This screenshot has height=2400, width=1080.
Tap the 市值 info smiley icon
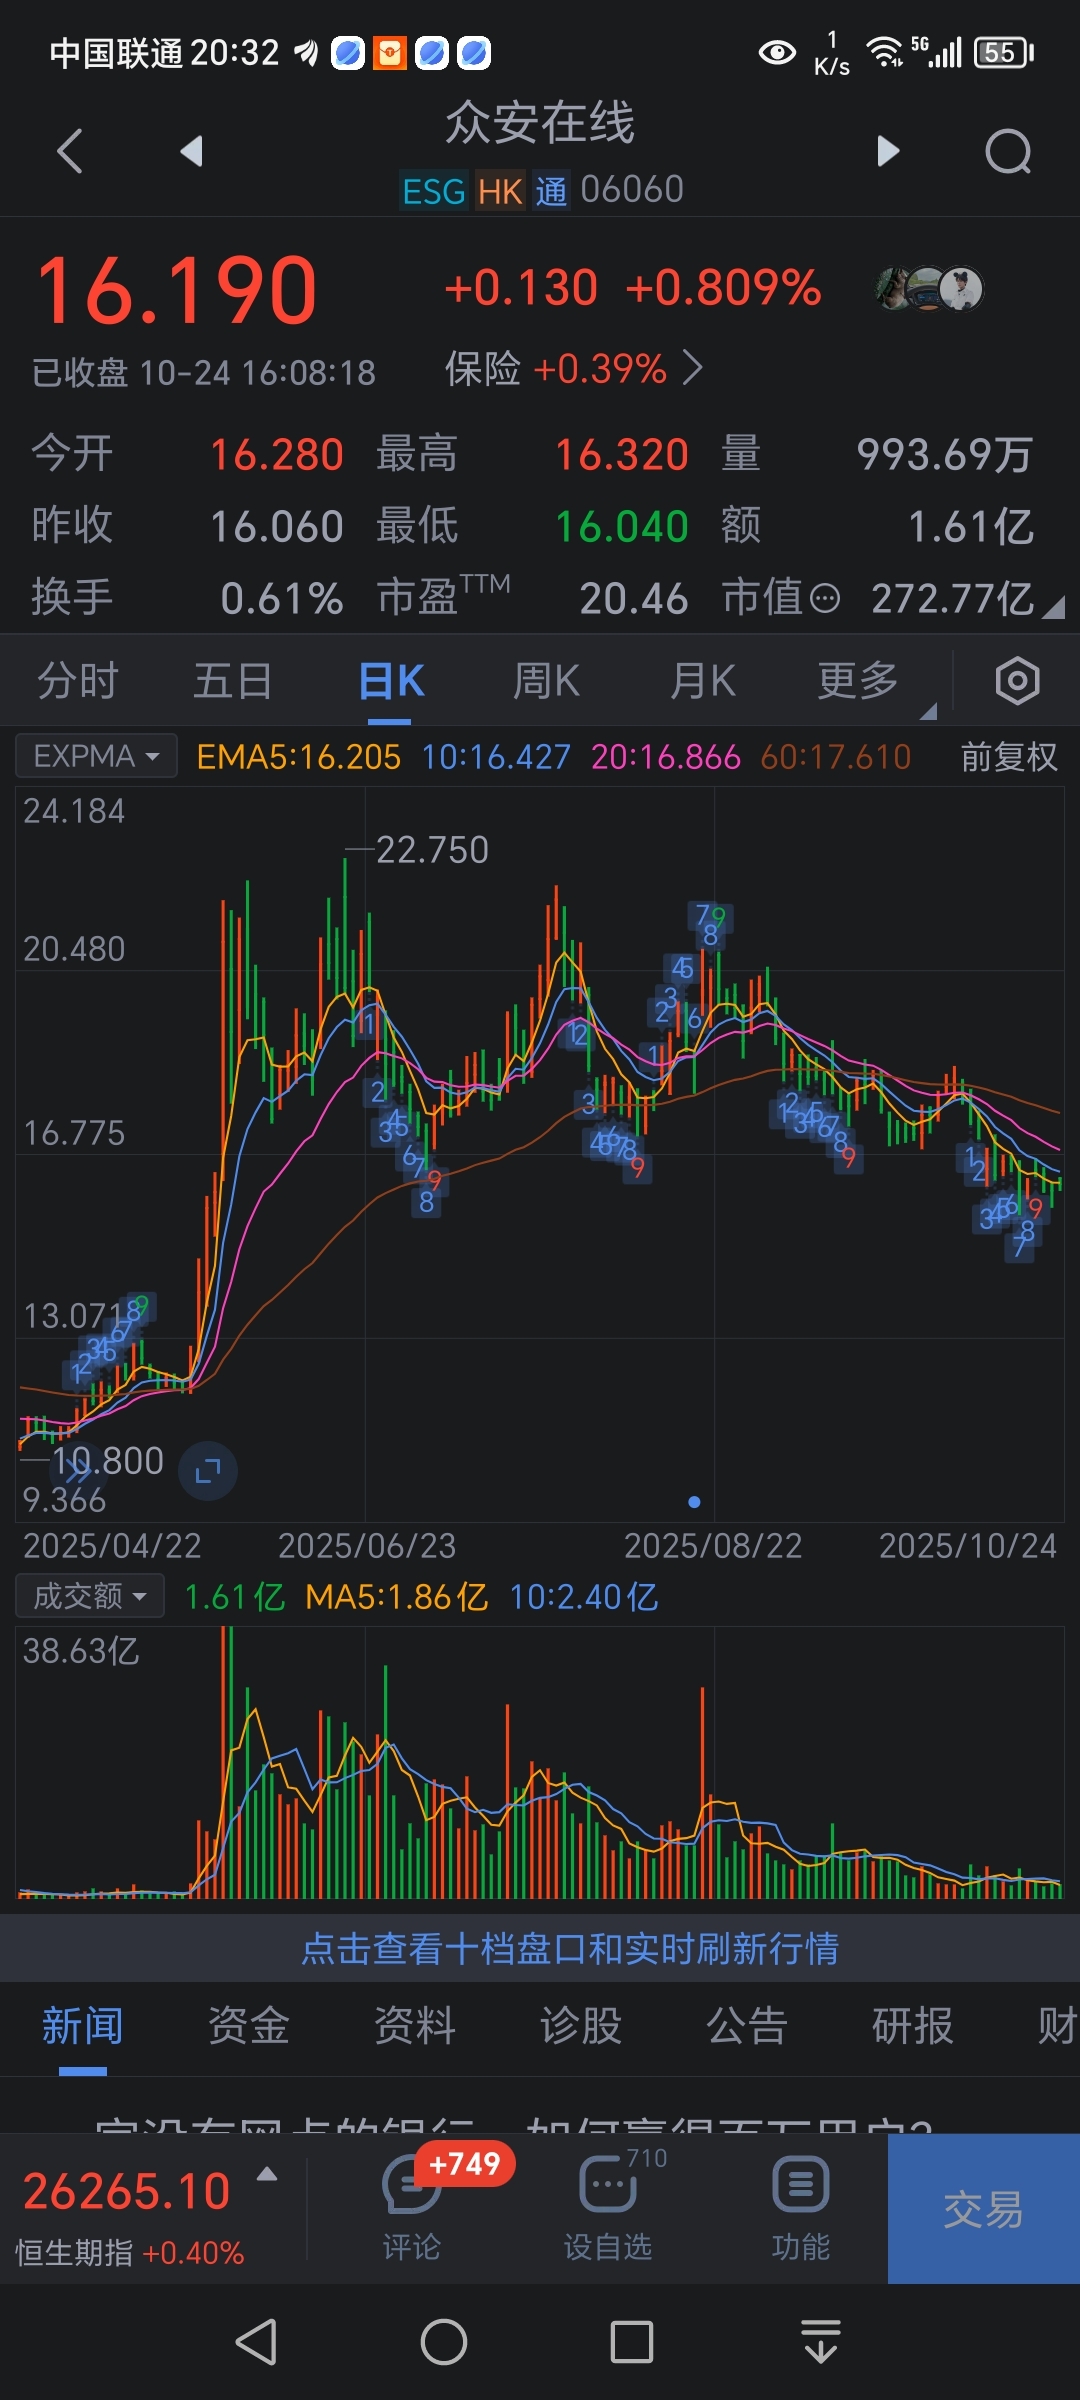tap(824, 599)
